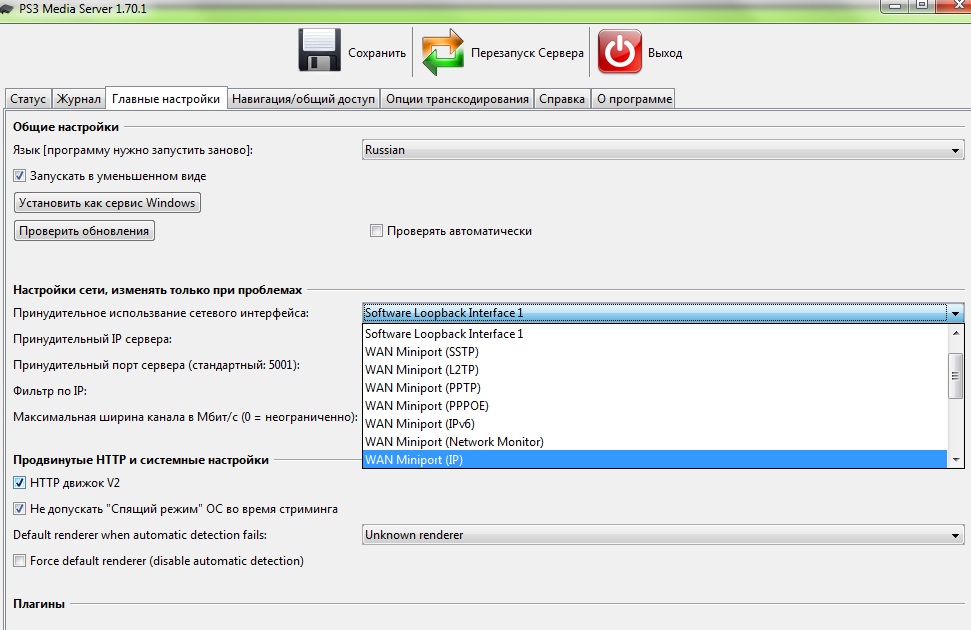Click the Общие настройки section heading
This screenshot has width=971, height=630.
click(66, 127)
